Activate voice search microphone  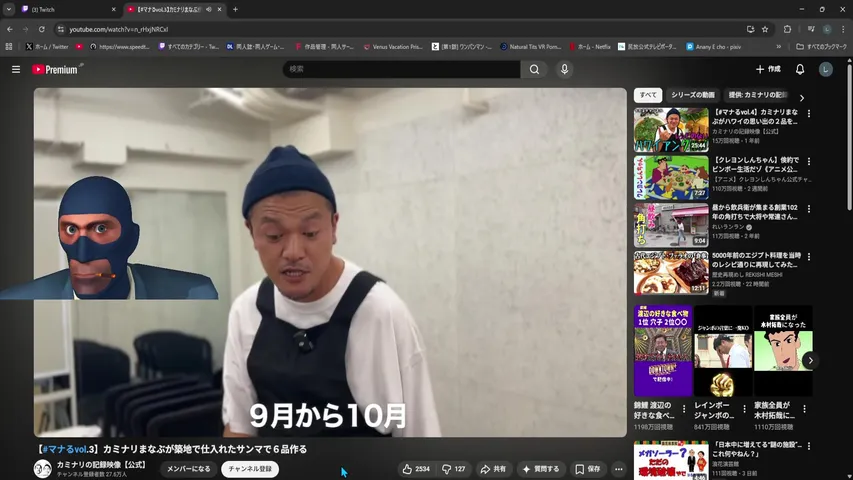[x=564, y=69]
